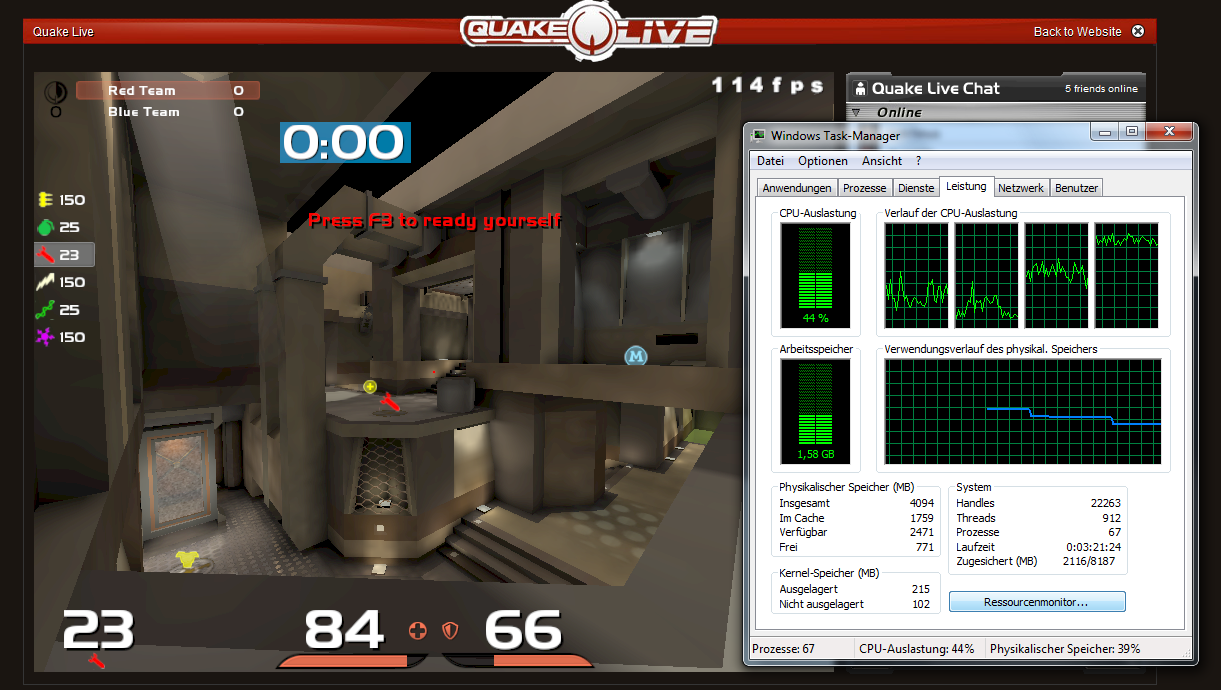Click the yellow armor pickup on the floor

point(186,559)
